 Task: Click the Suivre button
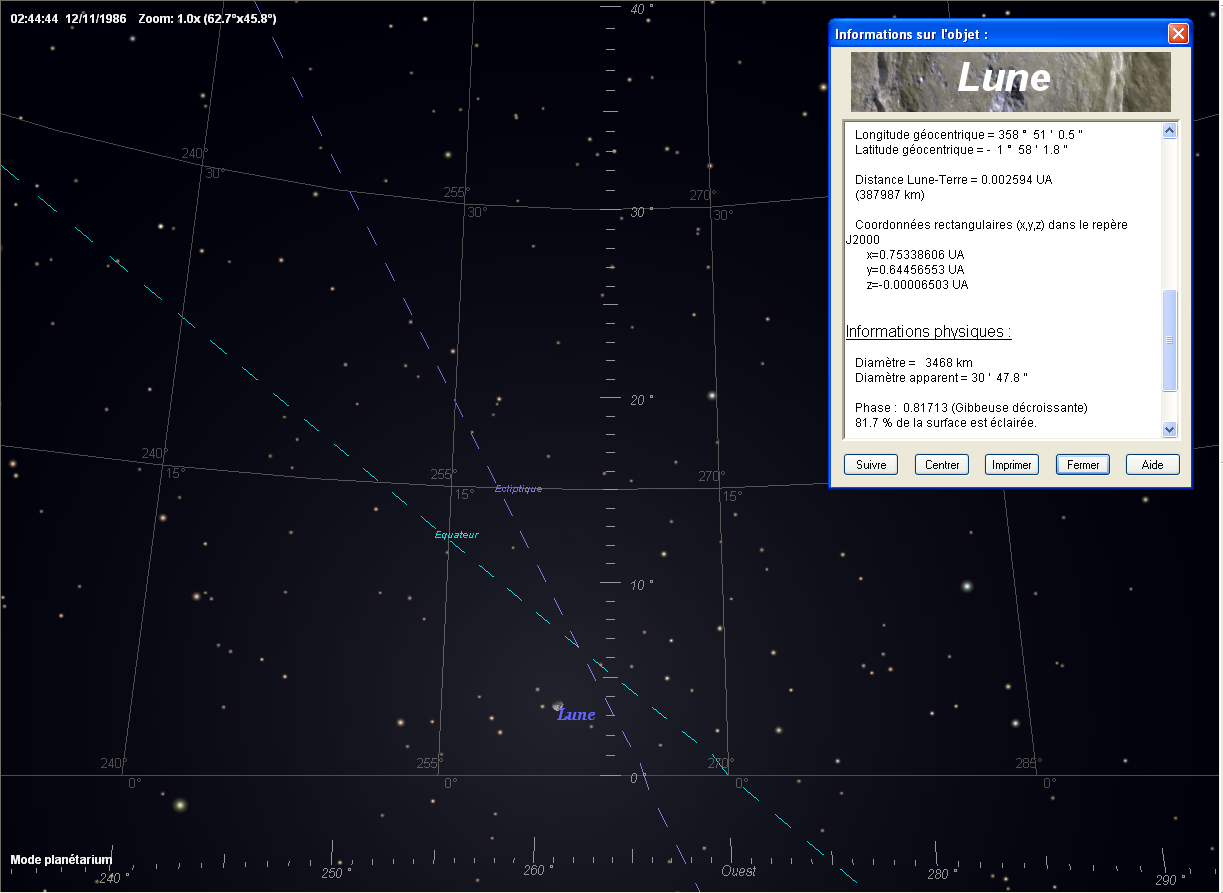pos(870,465)
